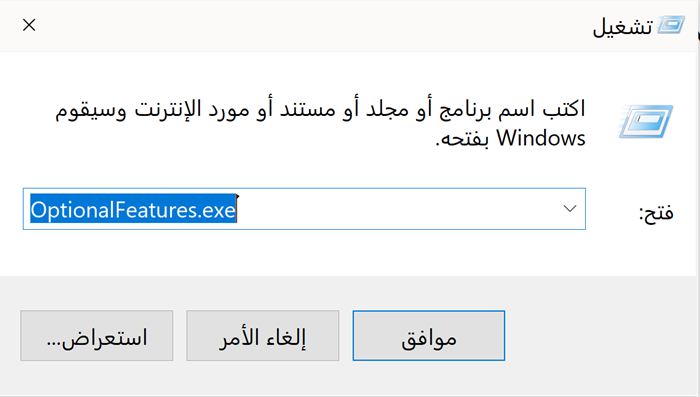Close the تشغيل dialog with the X

tap(29, 25)
